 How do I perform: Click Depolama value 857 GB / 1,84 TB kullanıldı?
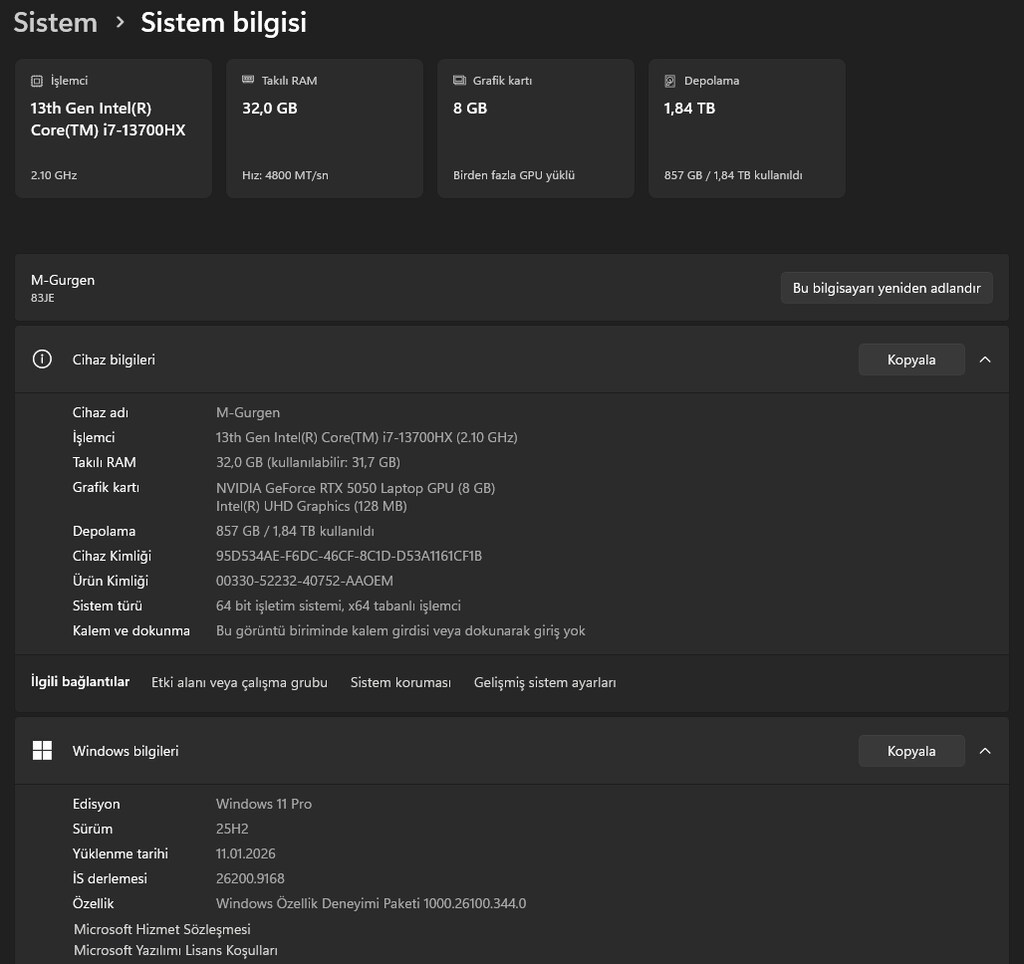295,531
